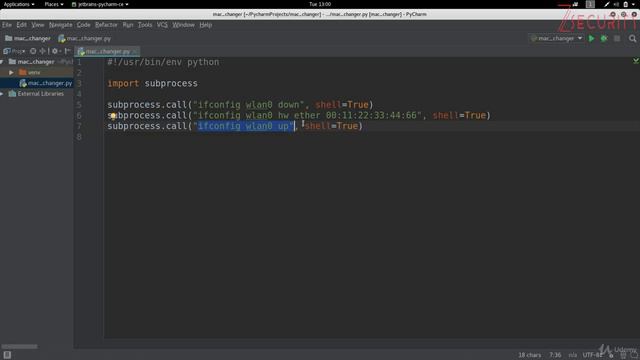The height and width of the screenshot is (360, 640).
Task: Click the 'ifconfig wlan0 down' string
Action: coord(249,105)
